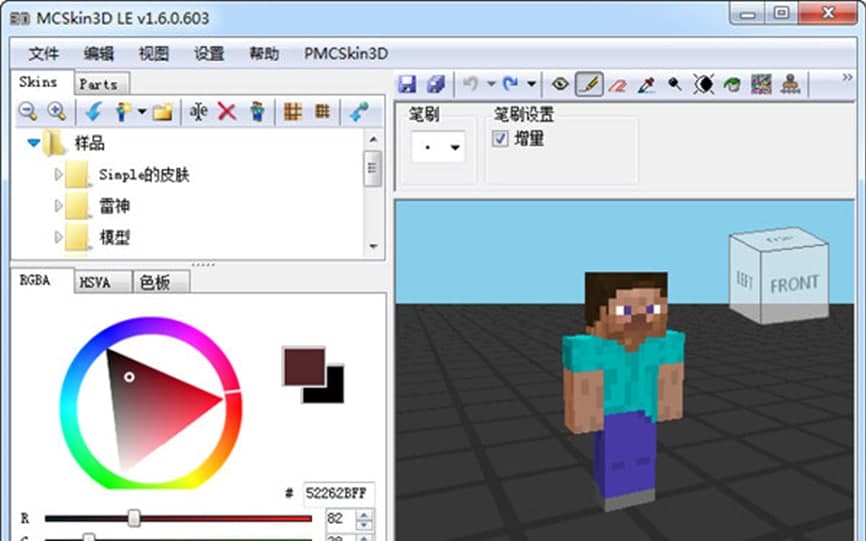Click the hex color field 52262BFF

click(338, 493)
